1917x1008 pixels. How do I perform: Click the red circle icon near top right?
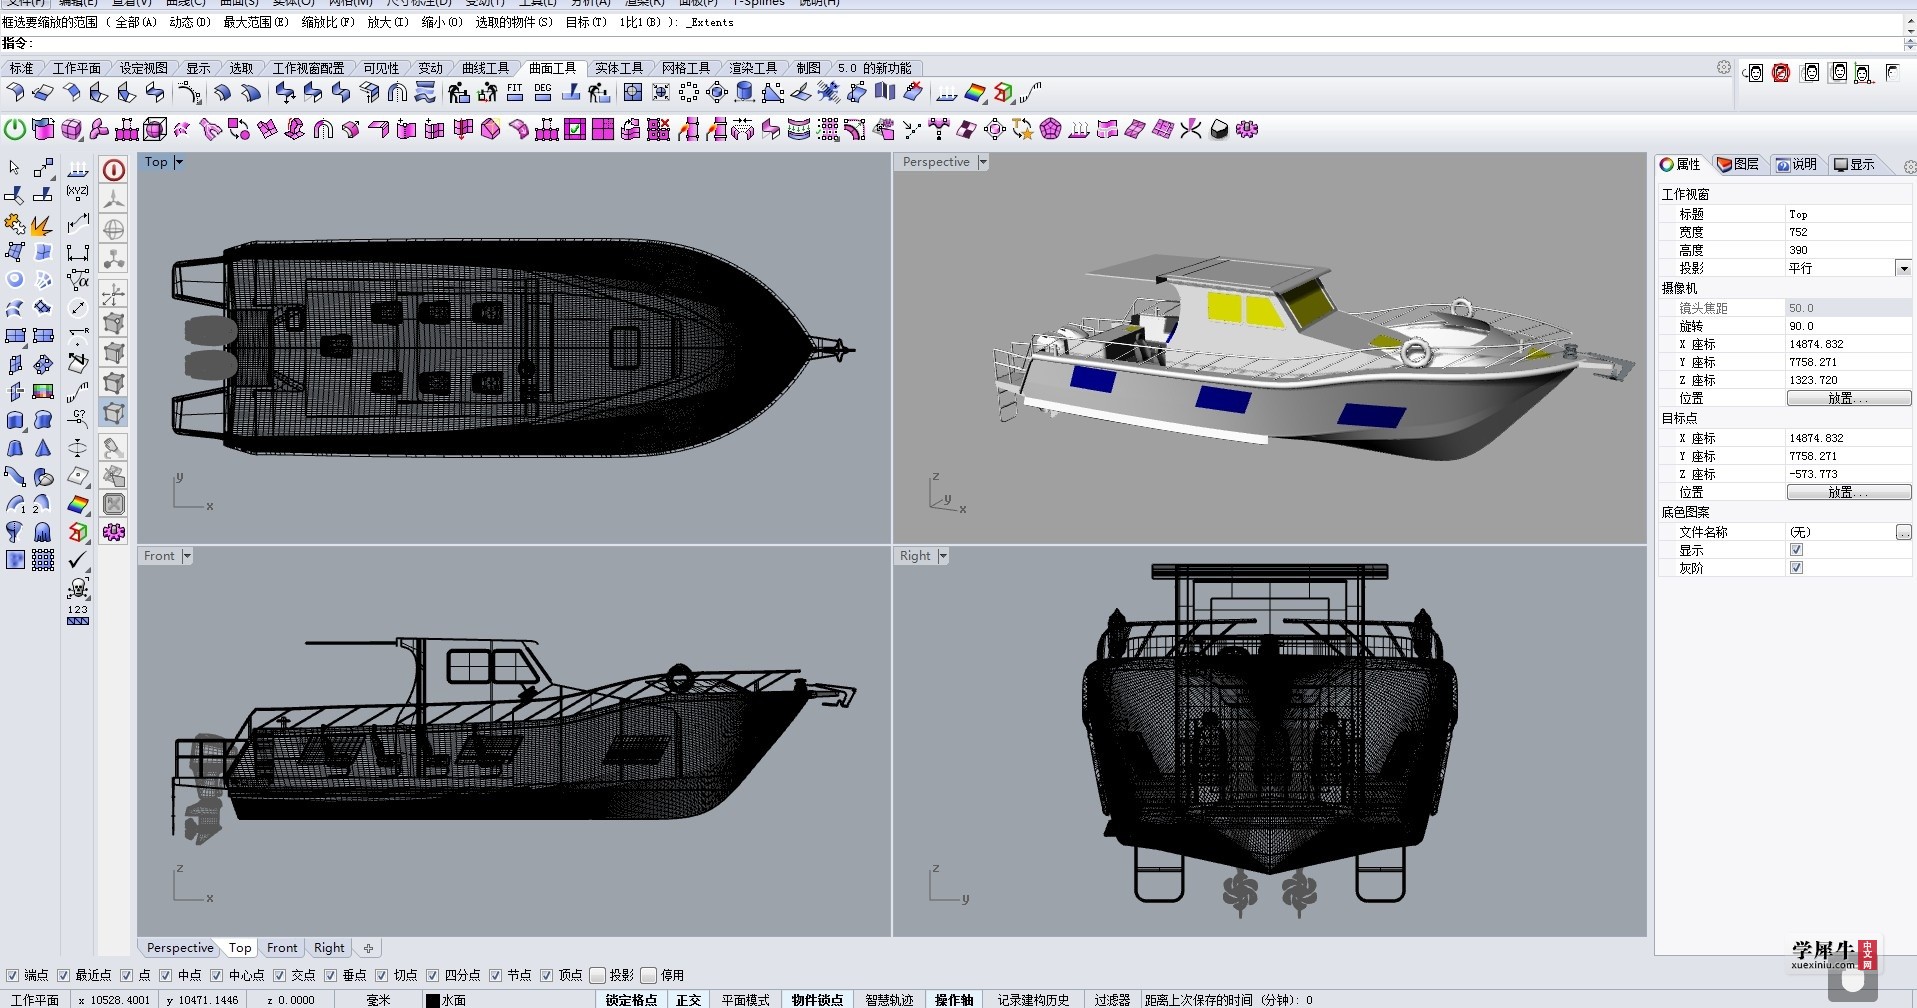[x=1781, y=73]
